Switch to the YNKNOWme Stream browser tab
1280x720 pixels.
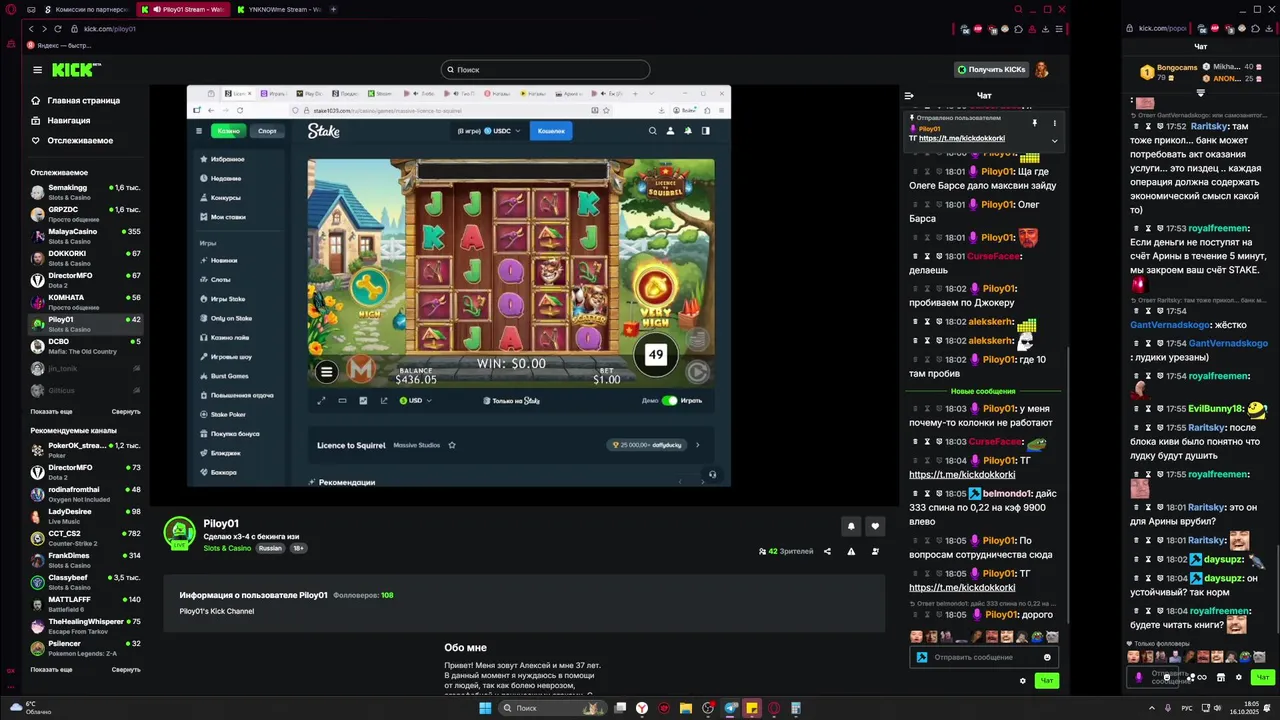[x=279, y=9]
